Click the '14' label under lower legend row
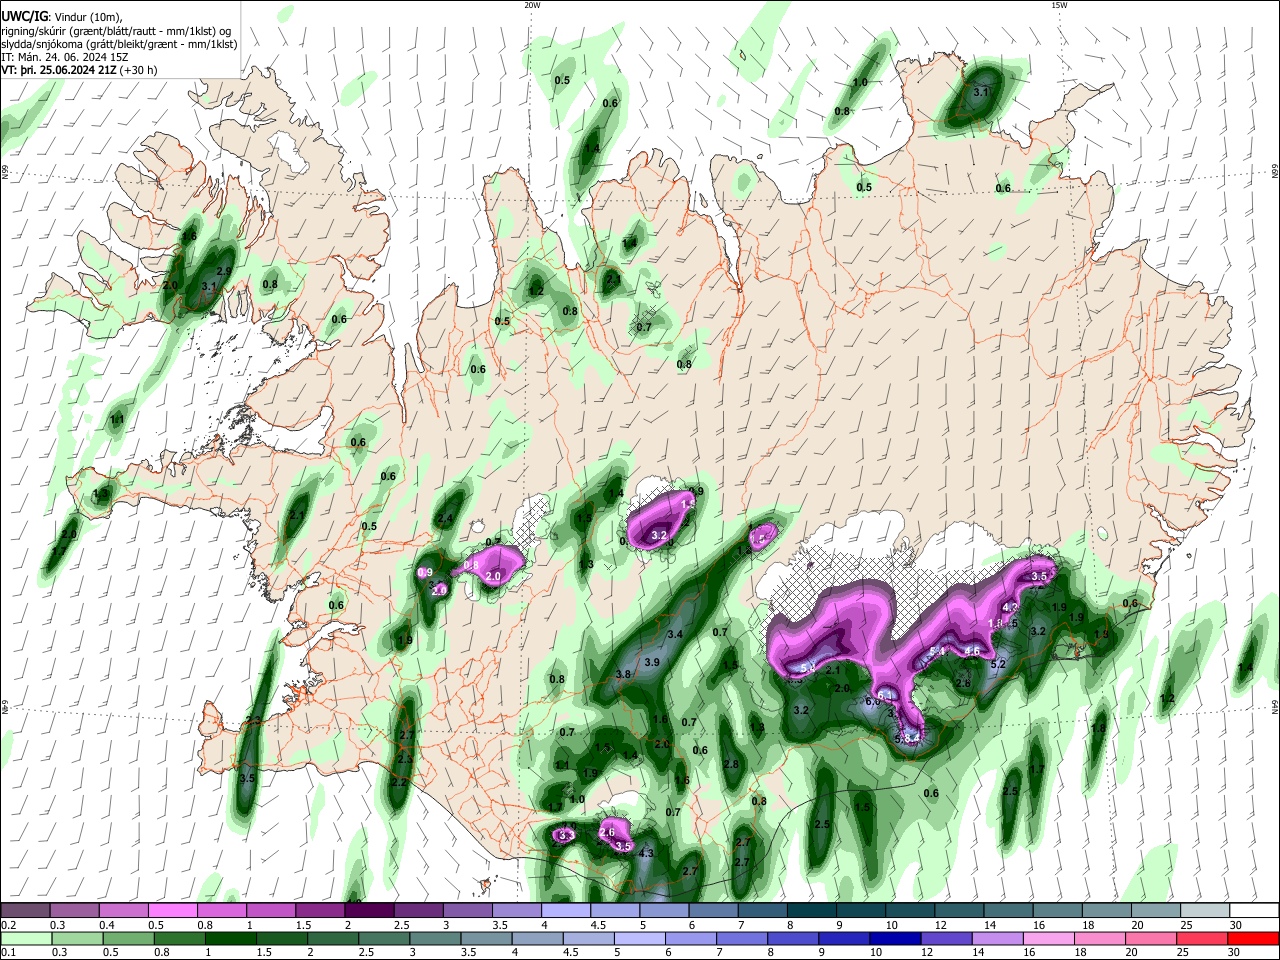 pos(978,952)
